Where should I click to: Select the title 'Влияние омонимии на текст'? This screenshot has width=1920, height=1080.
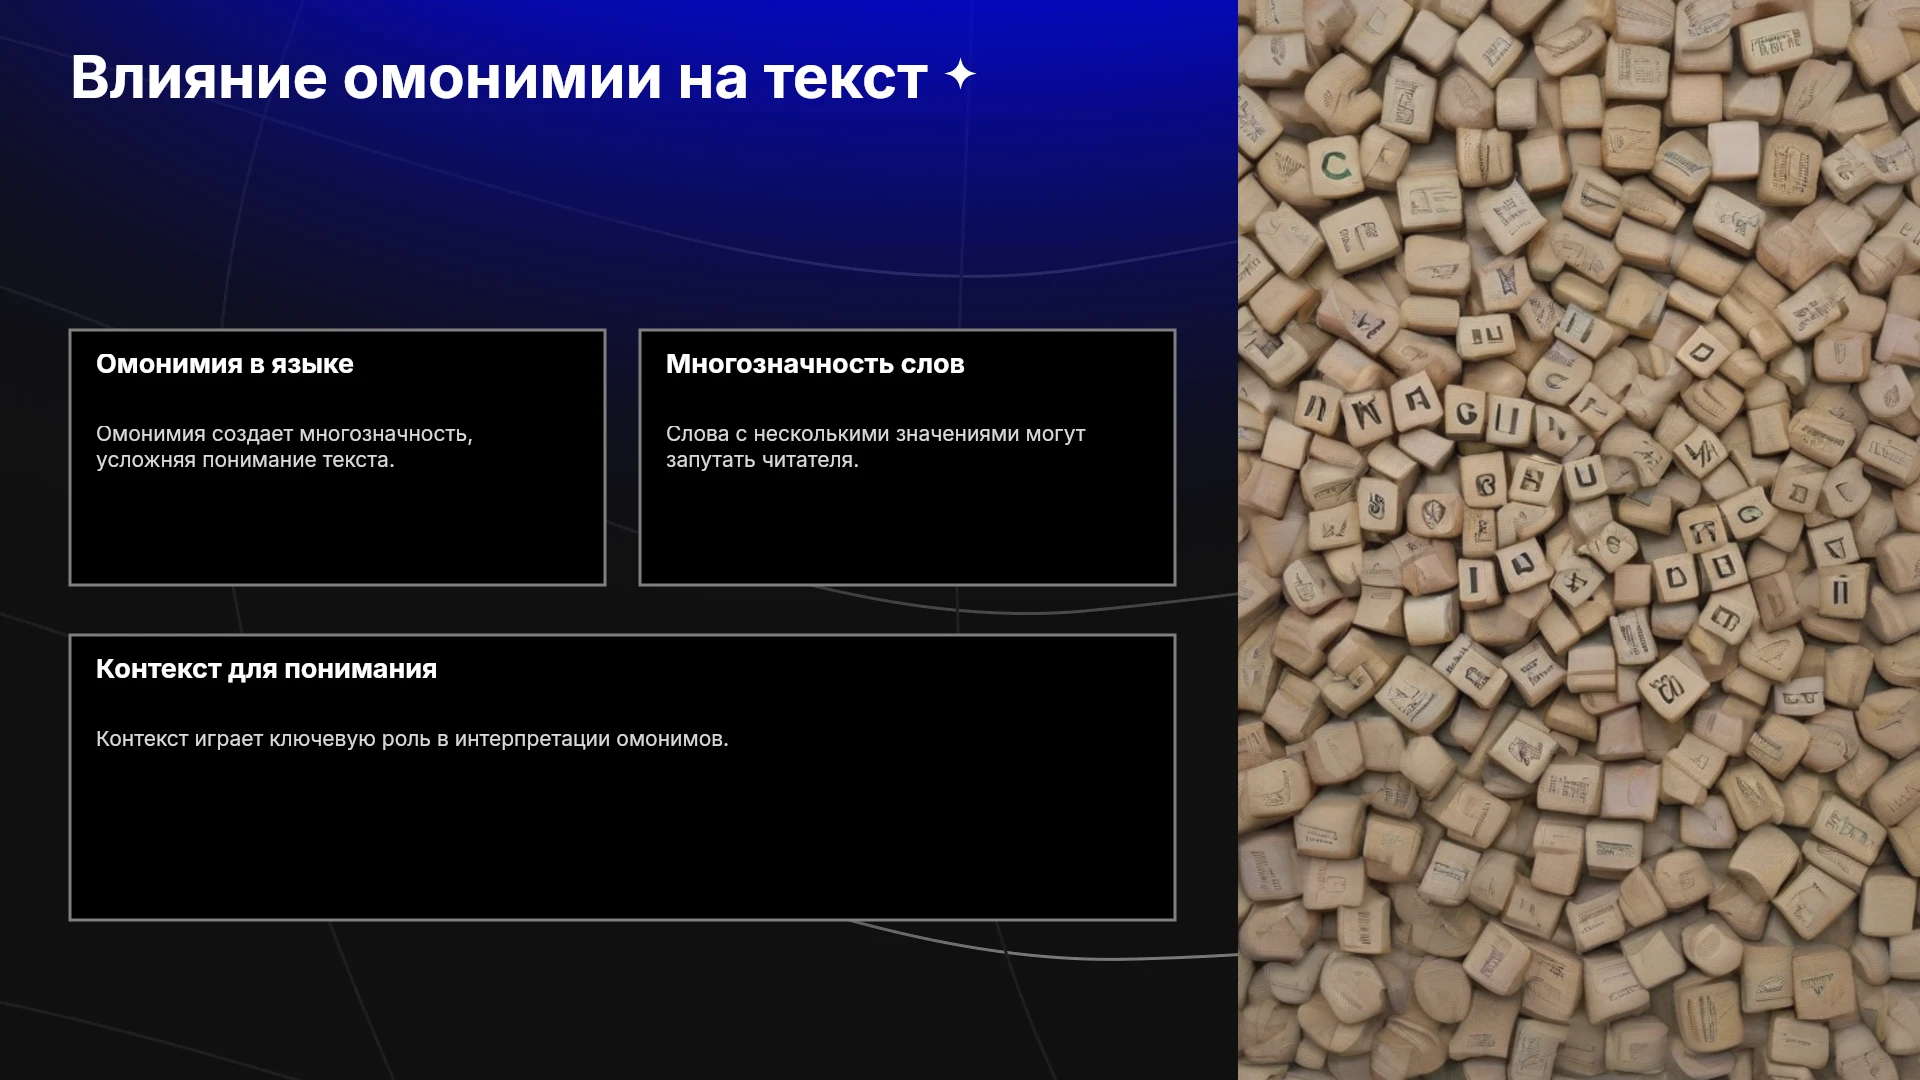pos(499,78)
